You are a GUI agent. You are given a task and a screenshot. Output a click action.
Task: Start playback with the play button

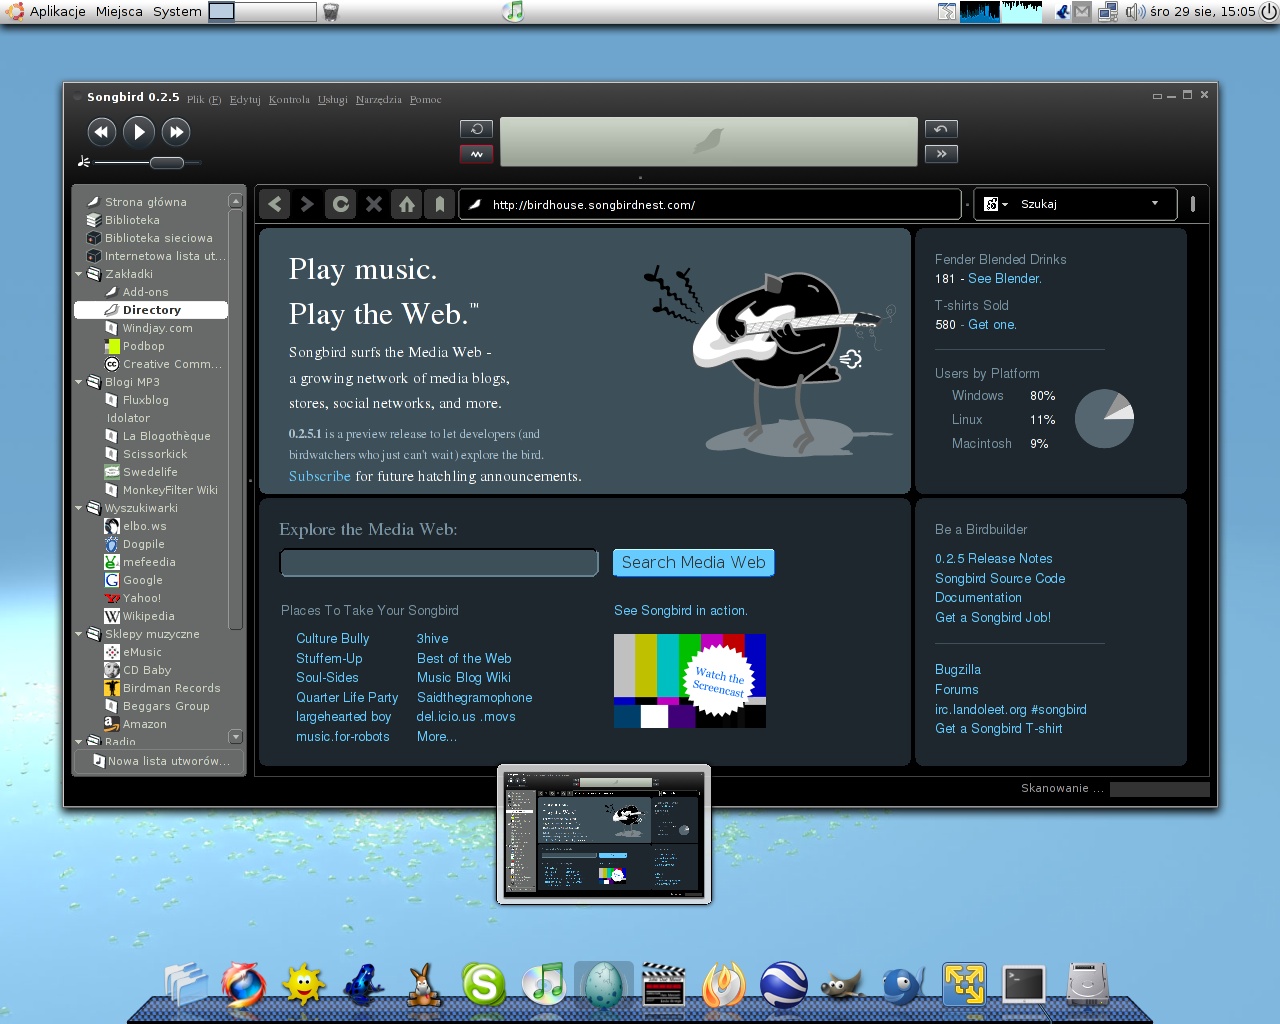tap(139, 132)
